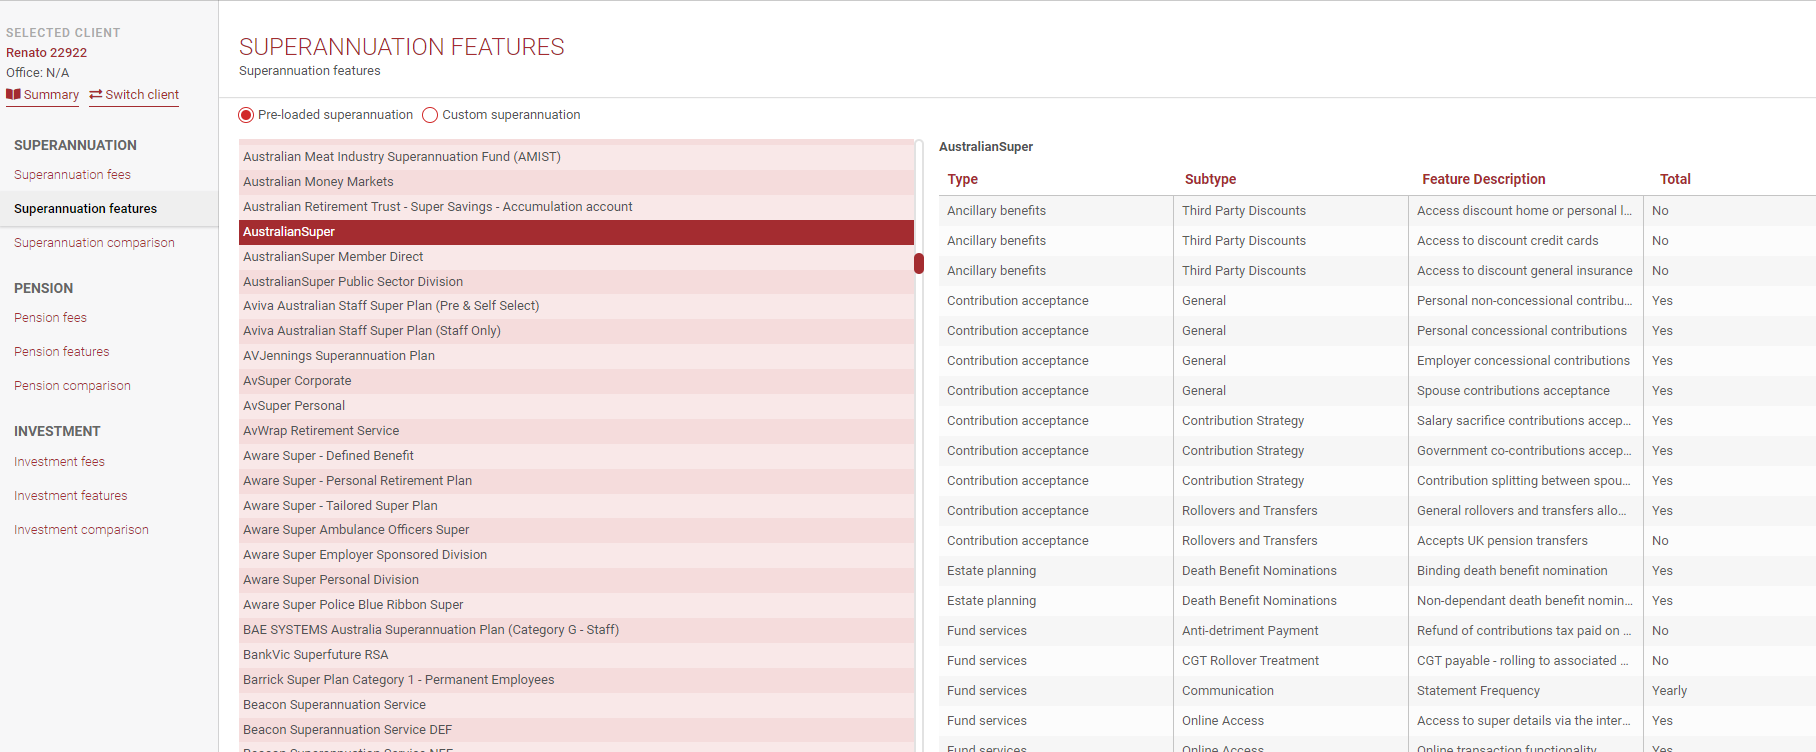Select Aware Super Ambulance Officers Super
The height and width of the screenshot is (752, 1816).
pyautogui.click(x=576, y=530)
